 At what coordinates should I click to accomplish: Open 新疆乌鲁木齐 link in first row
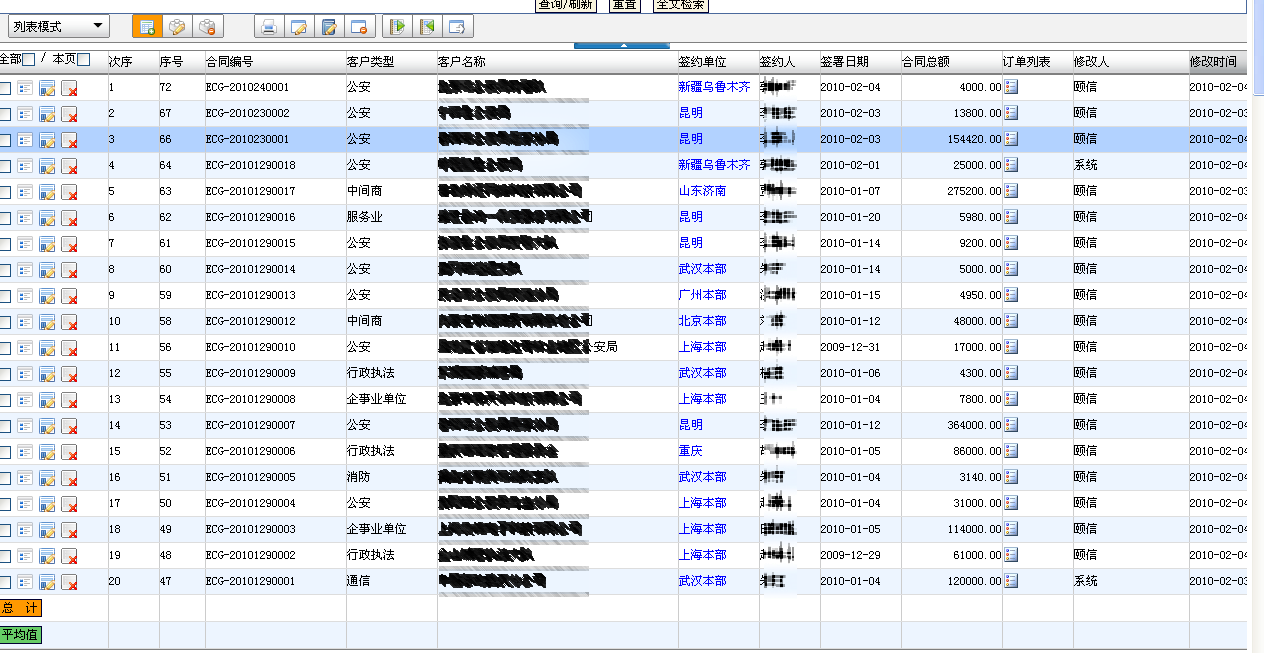[714, 87]
